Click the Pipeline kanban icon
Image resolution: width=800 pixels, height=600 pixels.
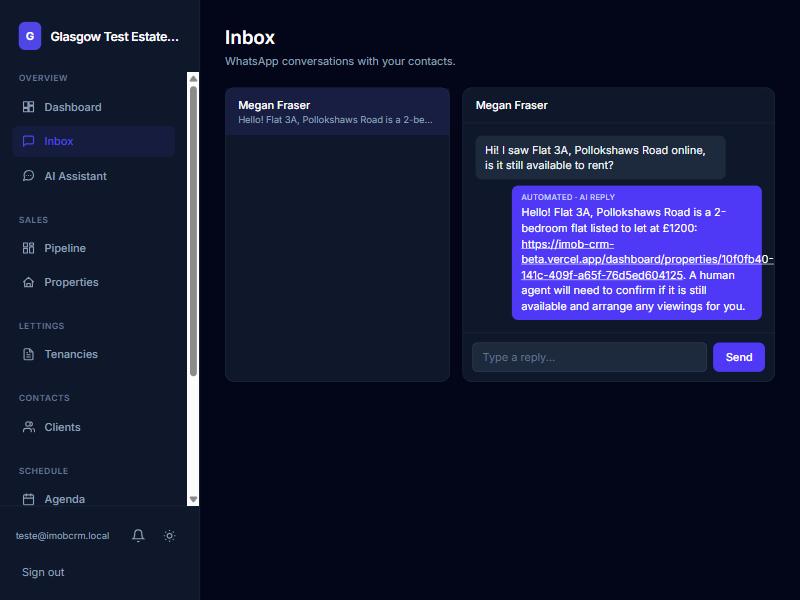point(29,248)
